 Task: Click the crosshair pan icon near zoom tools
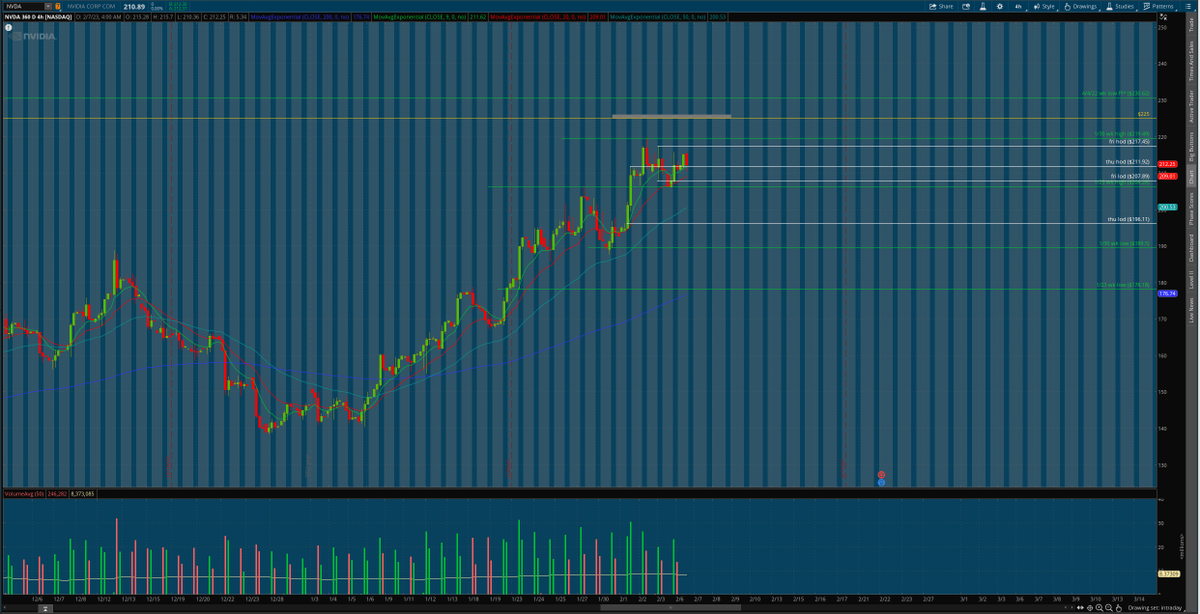click(x=1090, y=607)
